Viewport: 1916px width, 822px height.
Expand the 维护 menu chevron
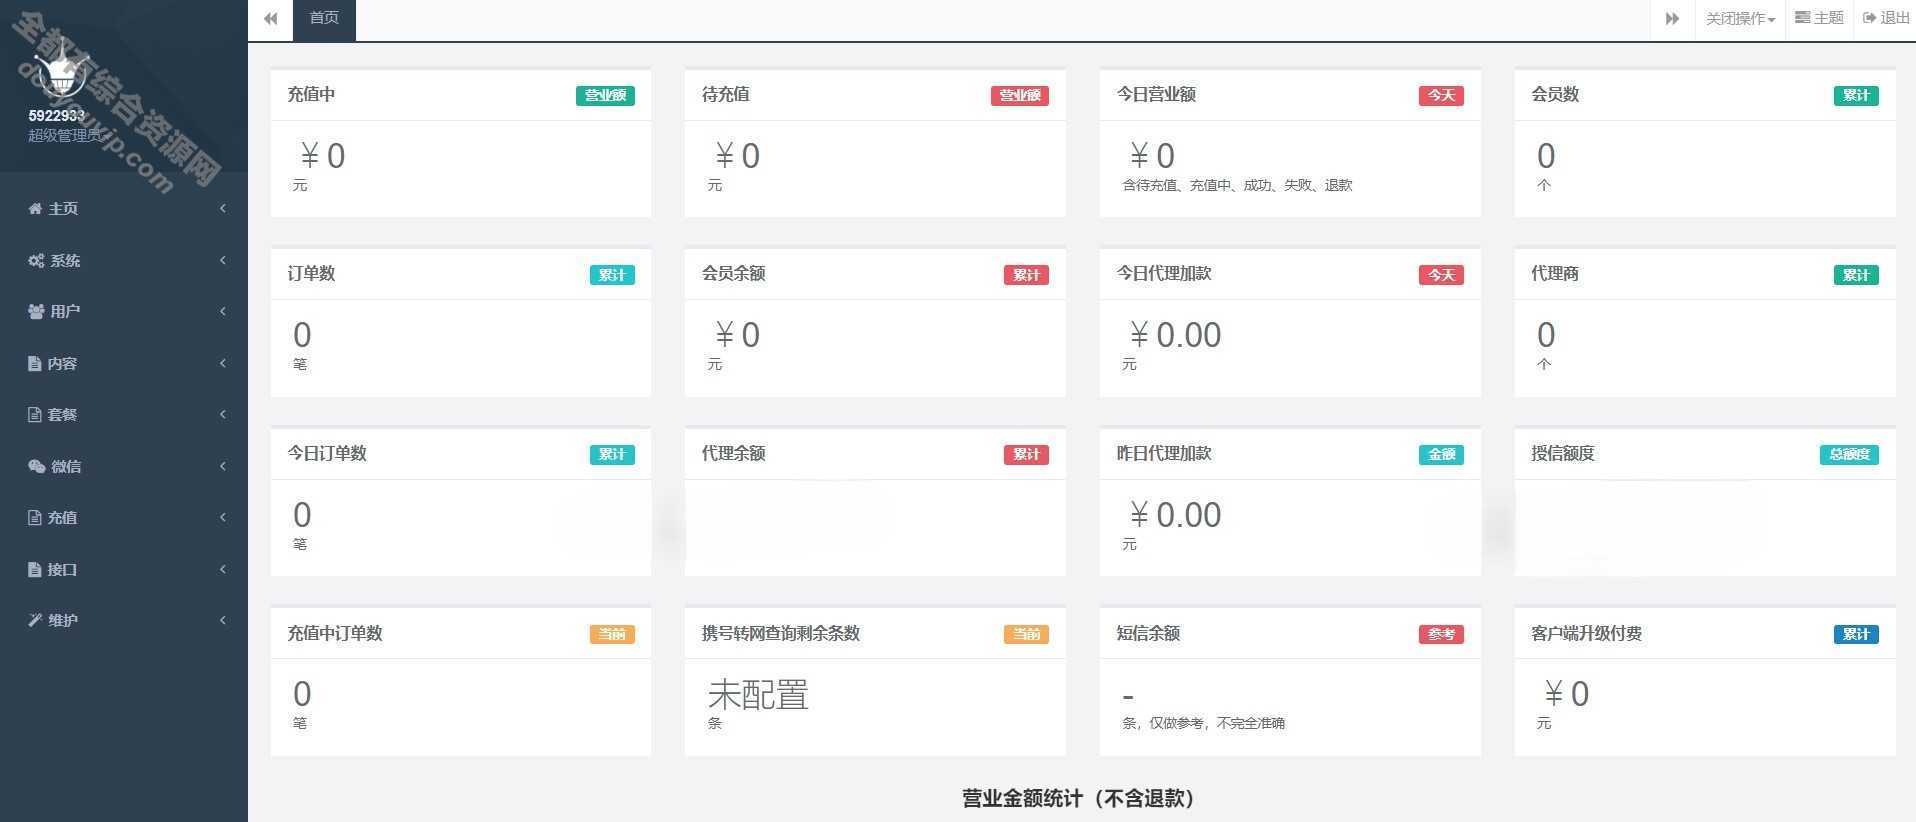pyautogui.click(x=223, y=620)
